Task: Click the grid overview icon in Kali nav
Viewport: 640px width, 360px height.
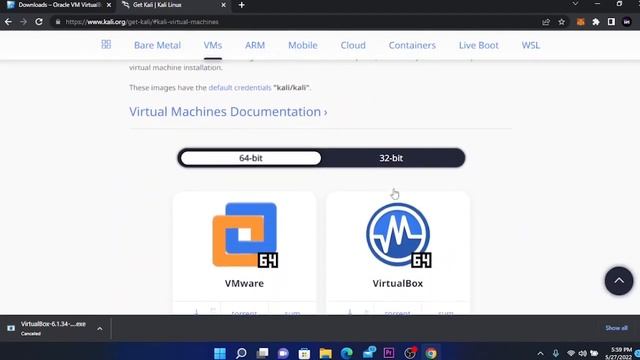Action: tap(106, 44)
